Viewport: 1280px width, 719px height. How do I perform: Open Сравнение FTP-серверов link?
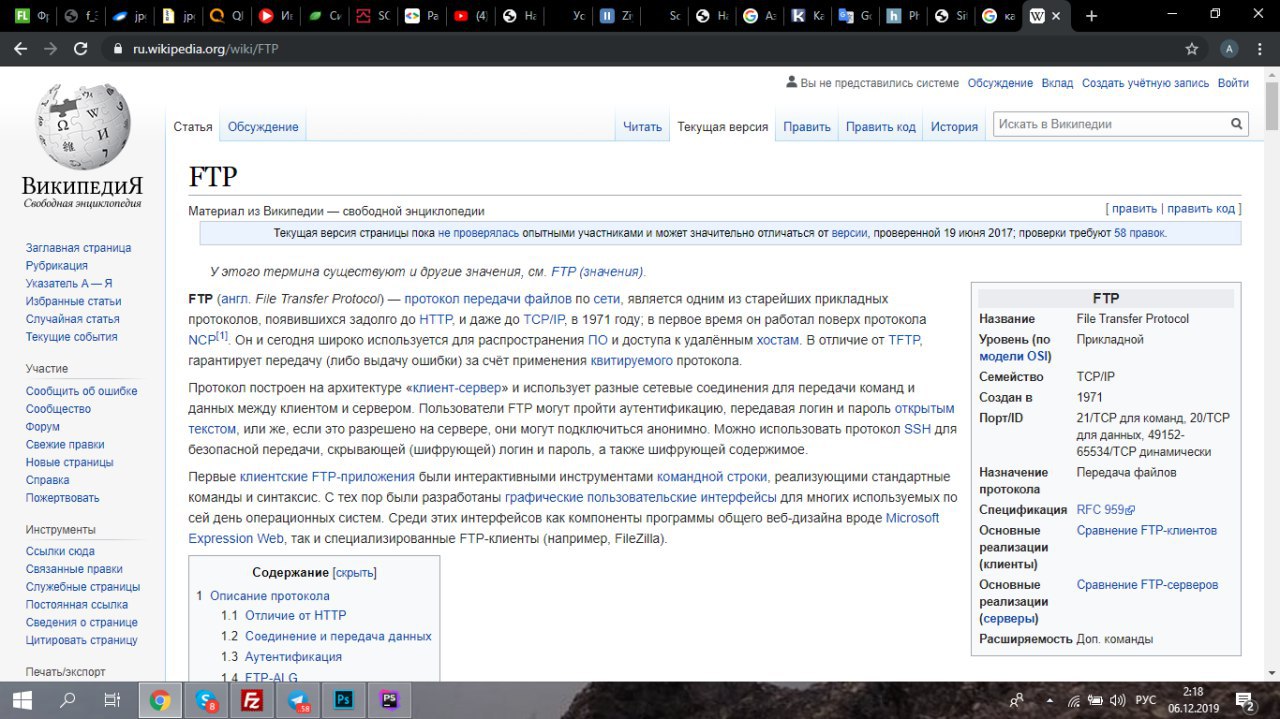[x=1148, y=585]
